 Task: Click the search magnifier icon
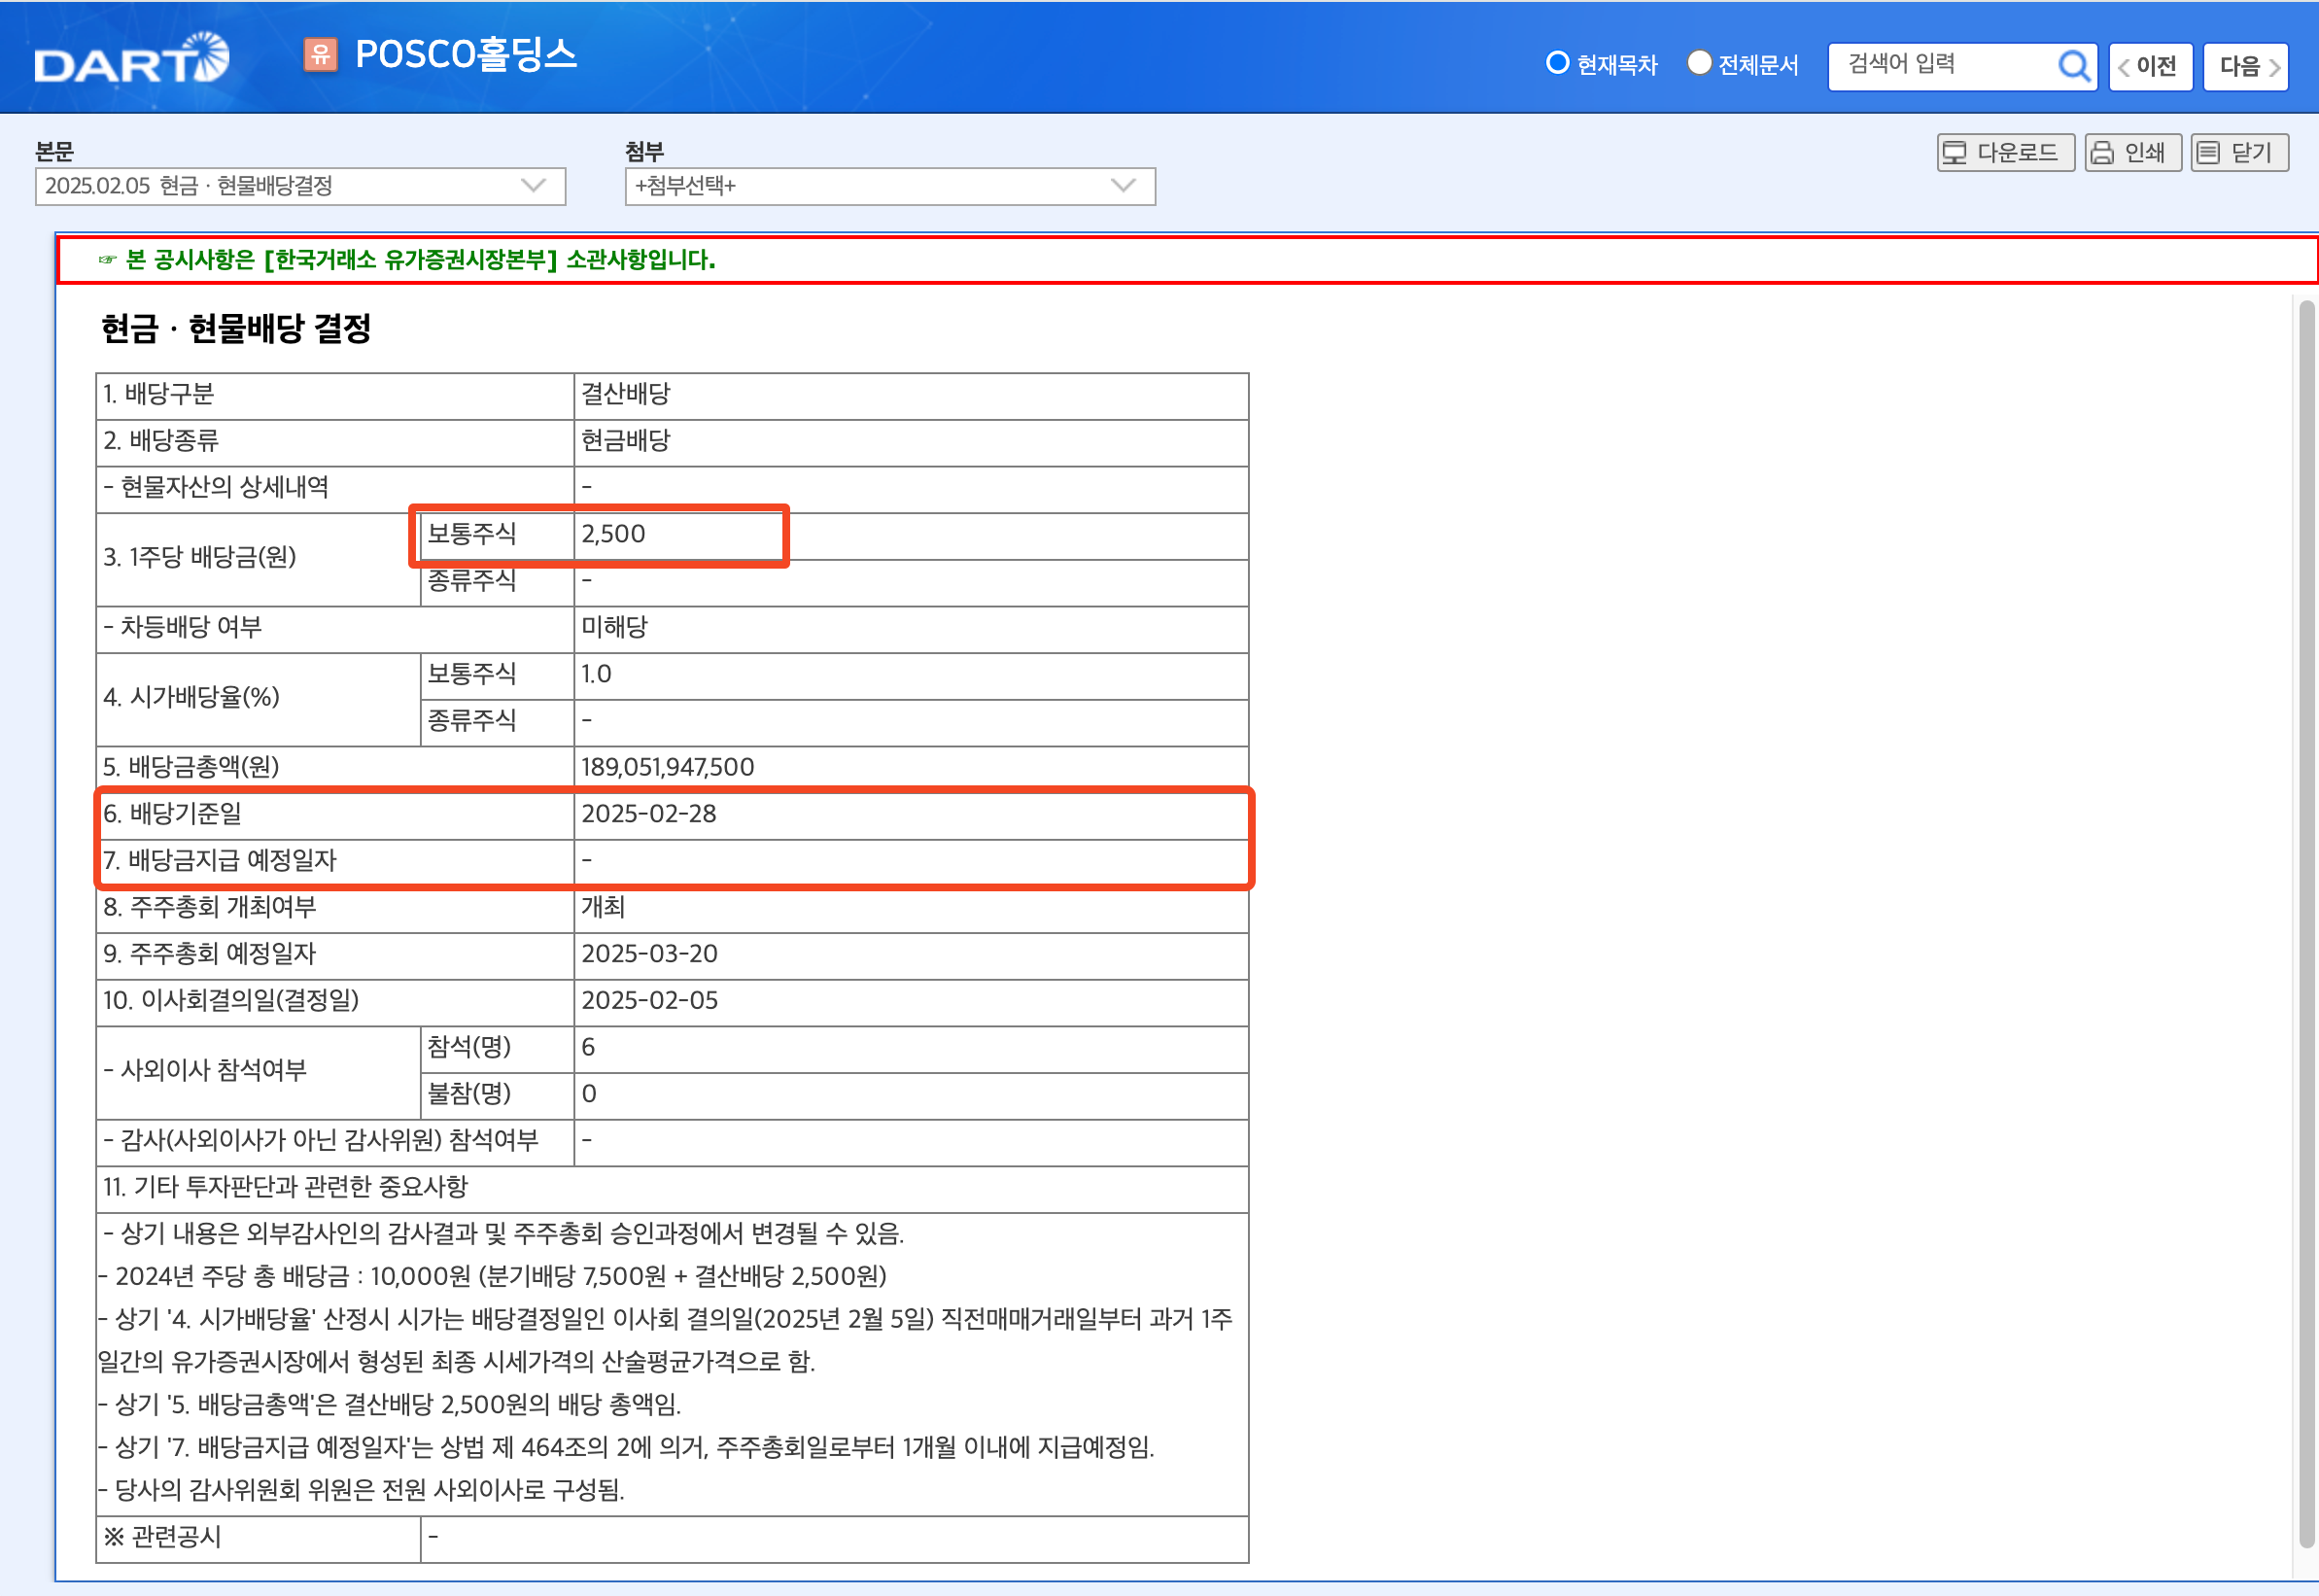(x=2074, y=65)
